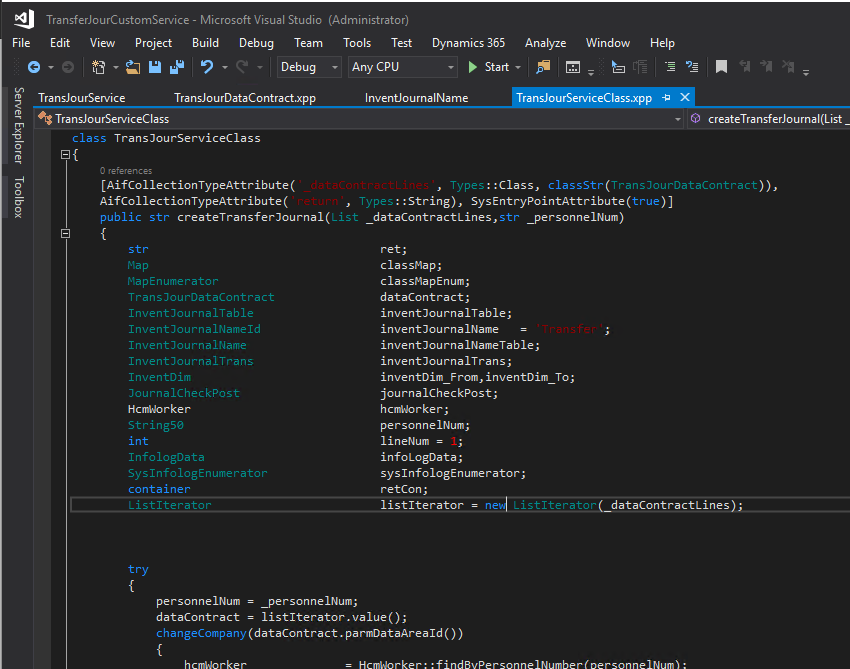Open the Dynamics 365 menu
This screenshot has width=850, height=669.
pos(468,43)
